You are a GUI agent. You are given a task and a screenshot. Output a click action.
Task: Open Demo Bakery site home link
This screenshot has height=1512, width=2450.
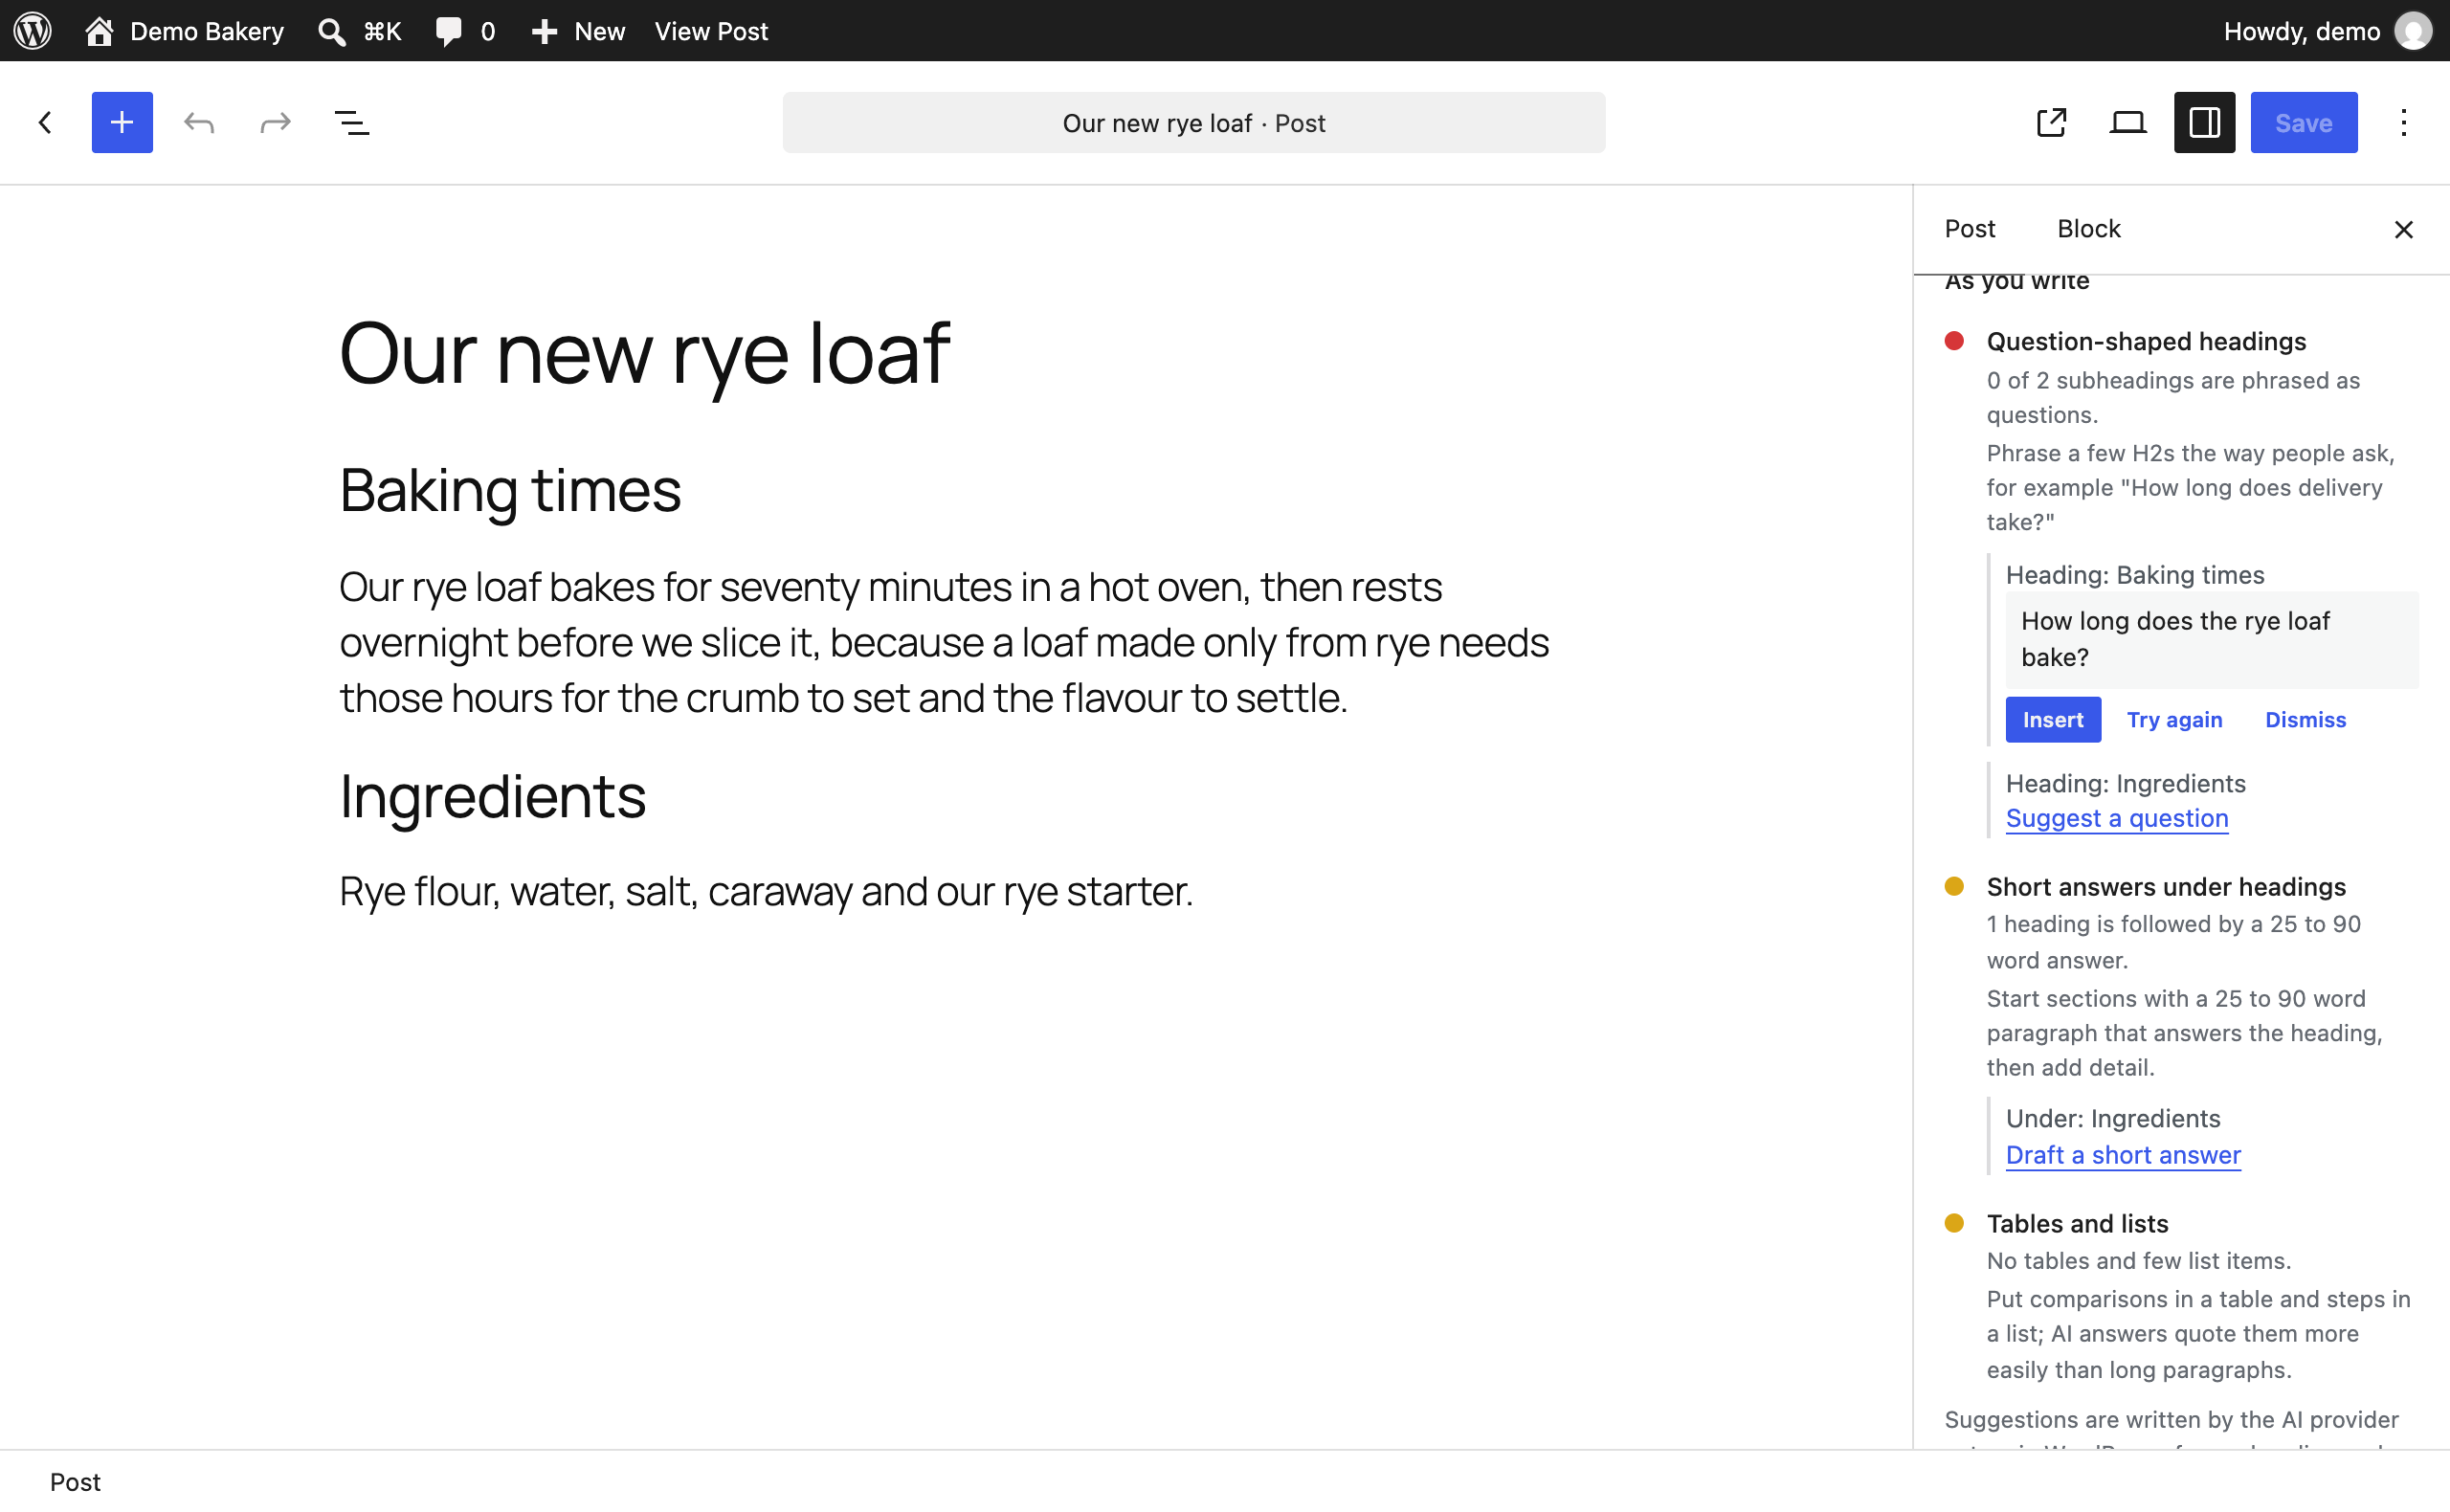pos(185,31)
